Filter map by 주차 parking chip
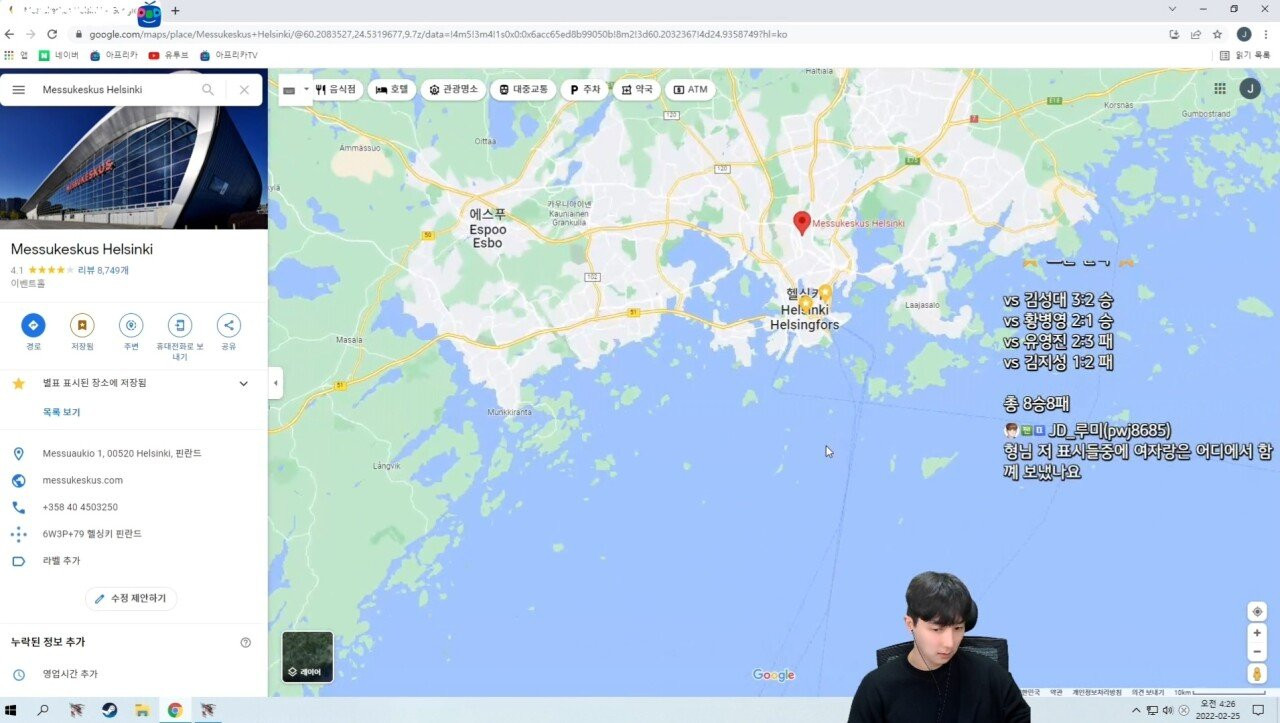This screenshot has width=1280, height=723. 585,89
